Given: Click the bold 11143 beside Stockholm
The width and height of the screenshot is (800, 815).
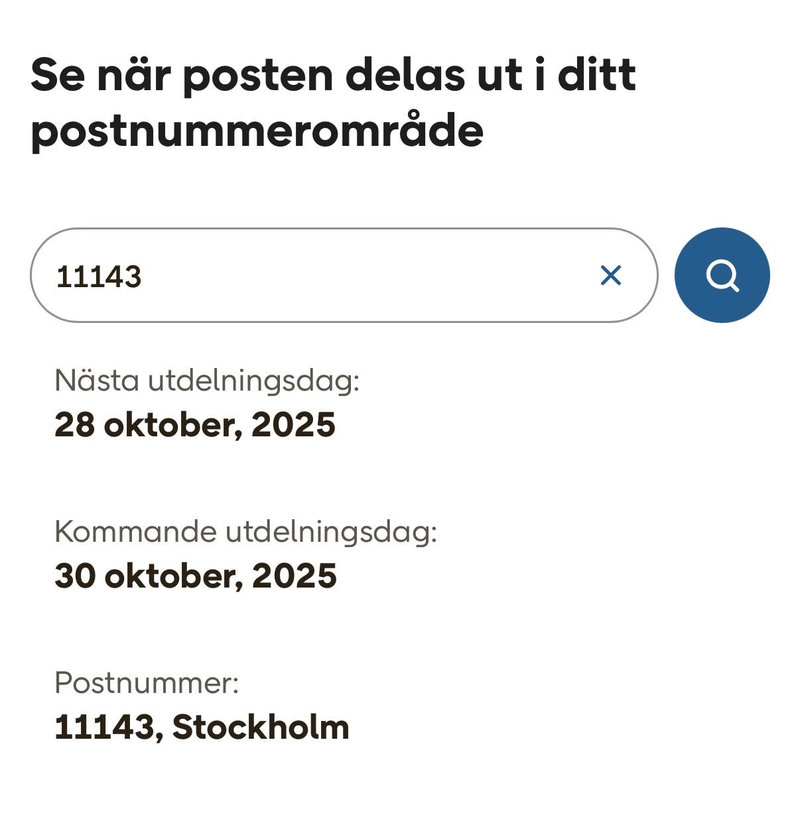Looking at the screenshot, I should click(x=106, y=727).
